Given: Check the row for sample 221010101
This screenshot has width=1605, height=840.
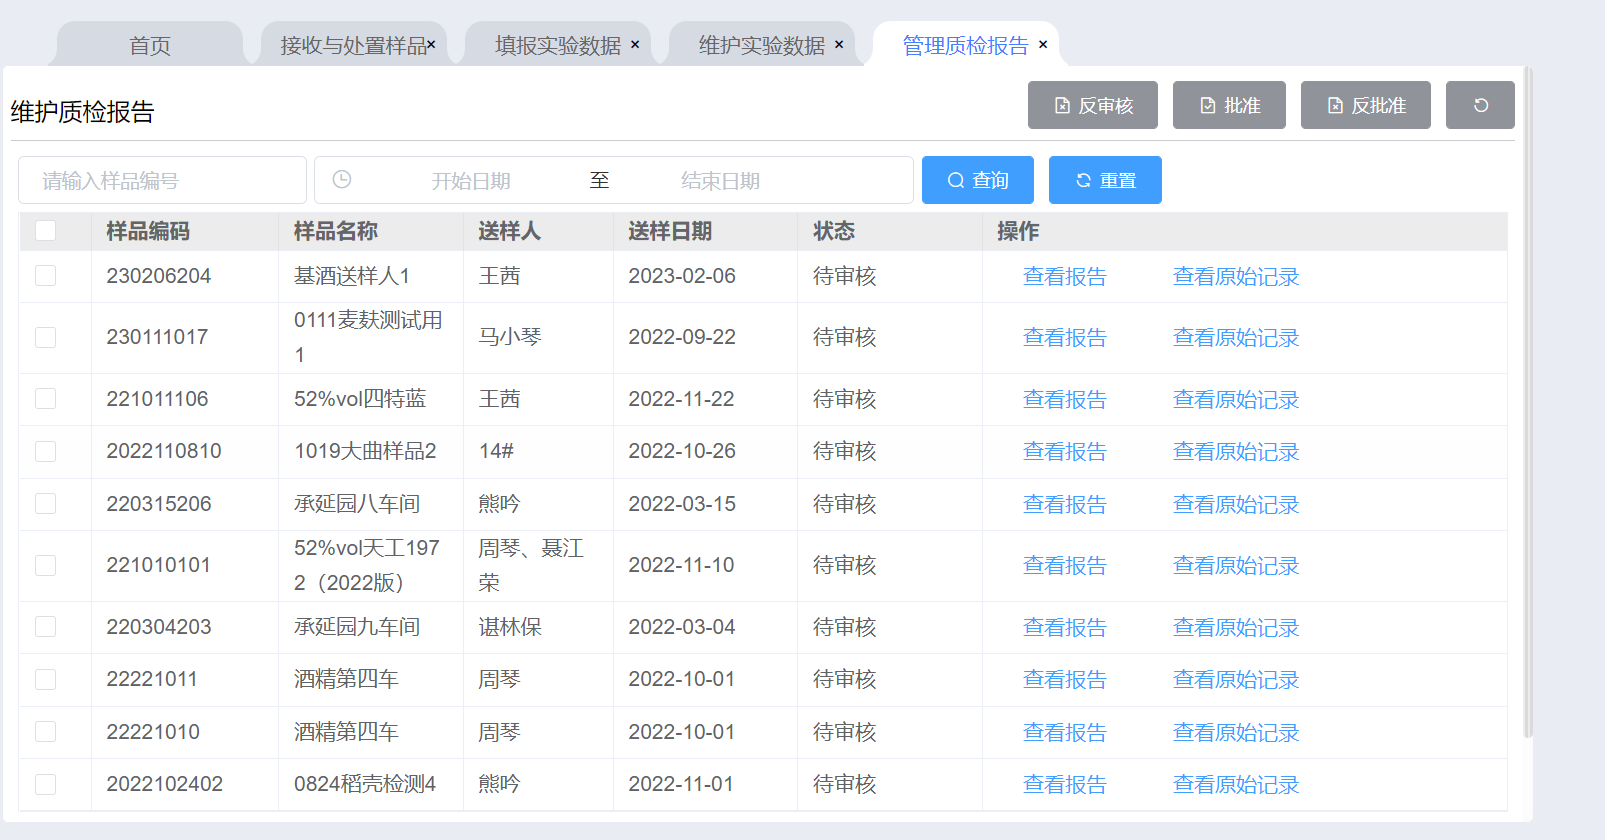Looking at the screenshot, I should [45, 565].
